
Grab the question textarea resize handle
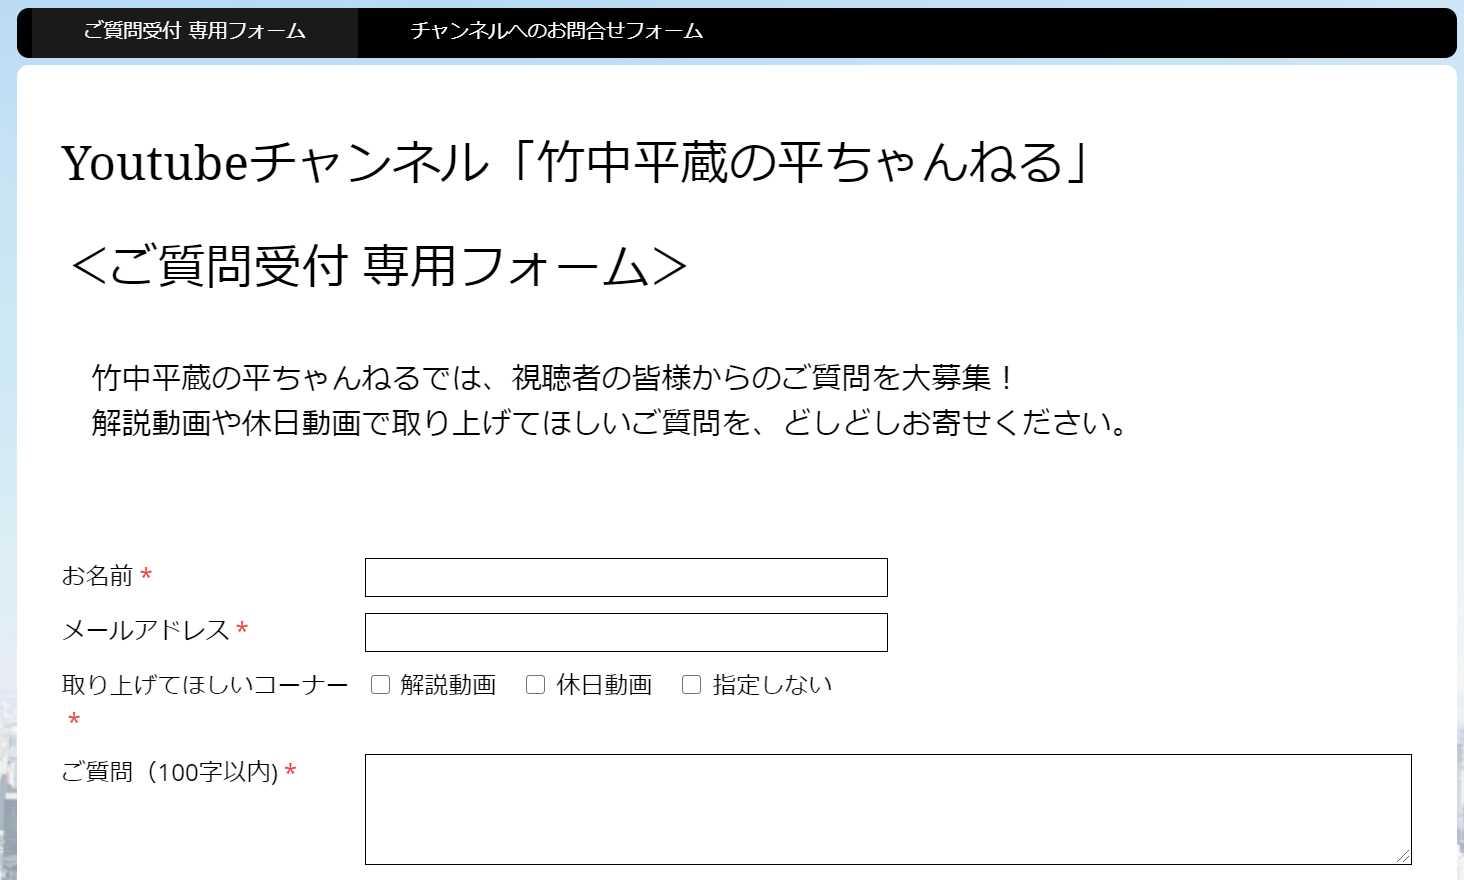coord(1403,855)
